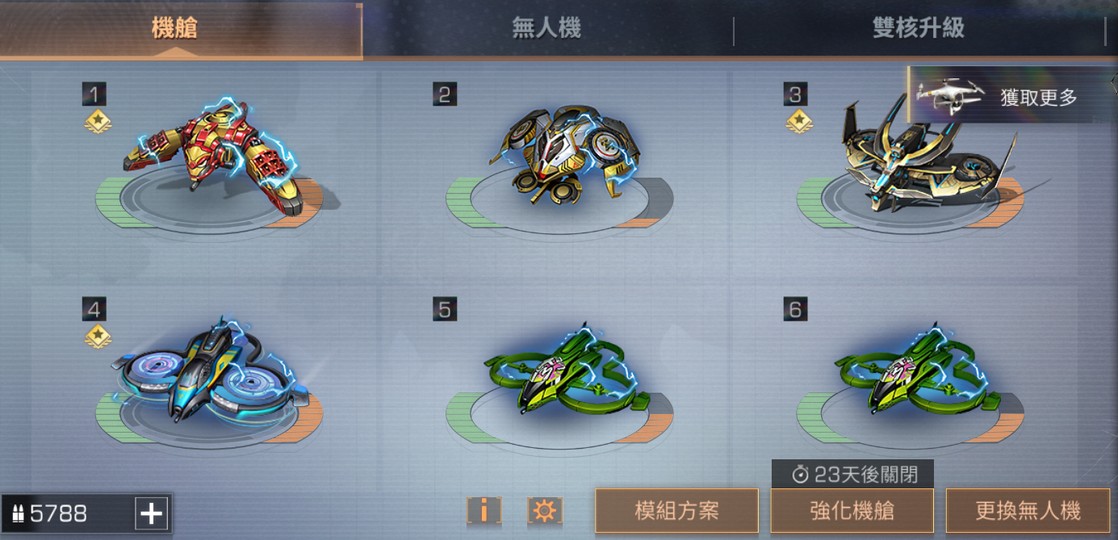This screenshot has width=1118, height=540.
Task: Click the plus button beside 5788 ammo
Action: (x=151, y=514)
